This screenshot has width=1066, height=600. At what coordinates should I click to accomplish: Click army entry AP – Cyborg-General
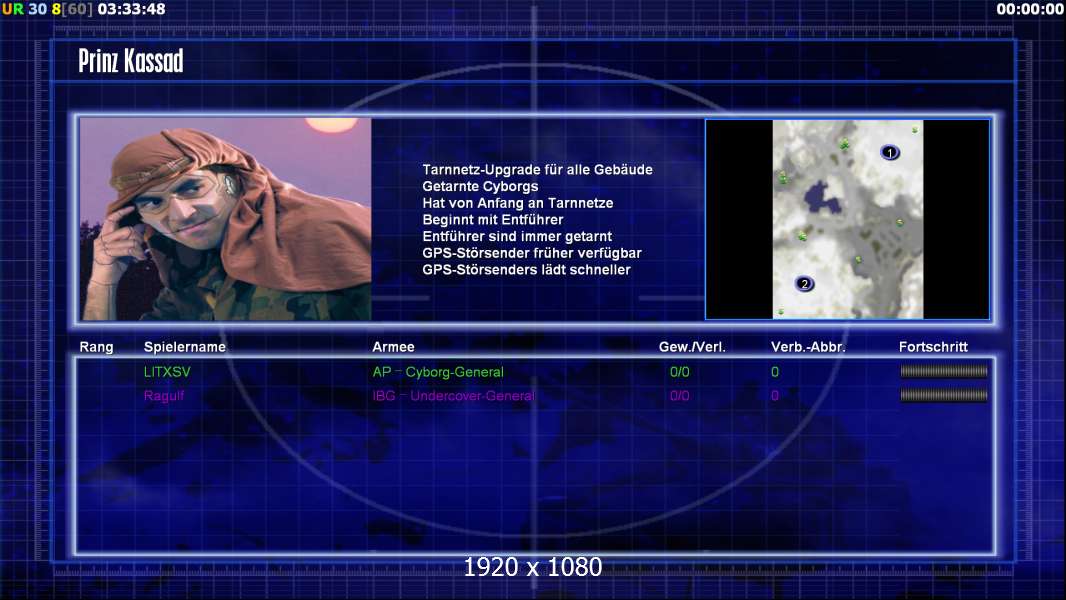click(x=438, y=372)
